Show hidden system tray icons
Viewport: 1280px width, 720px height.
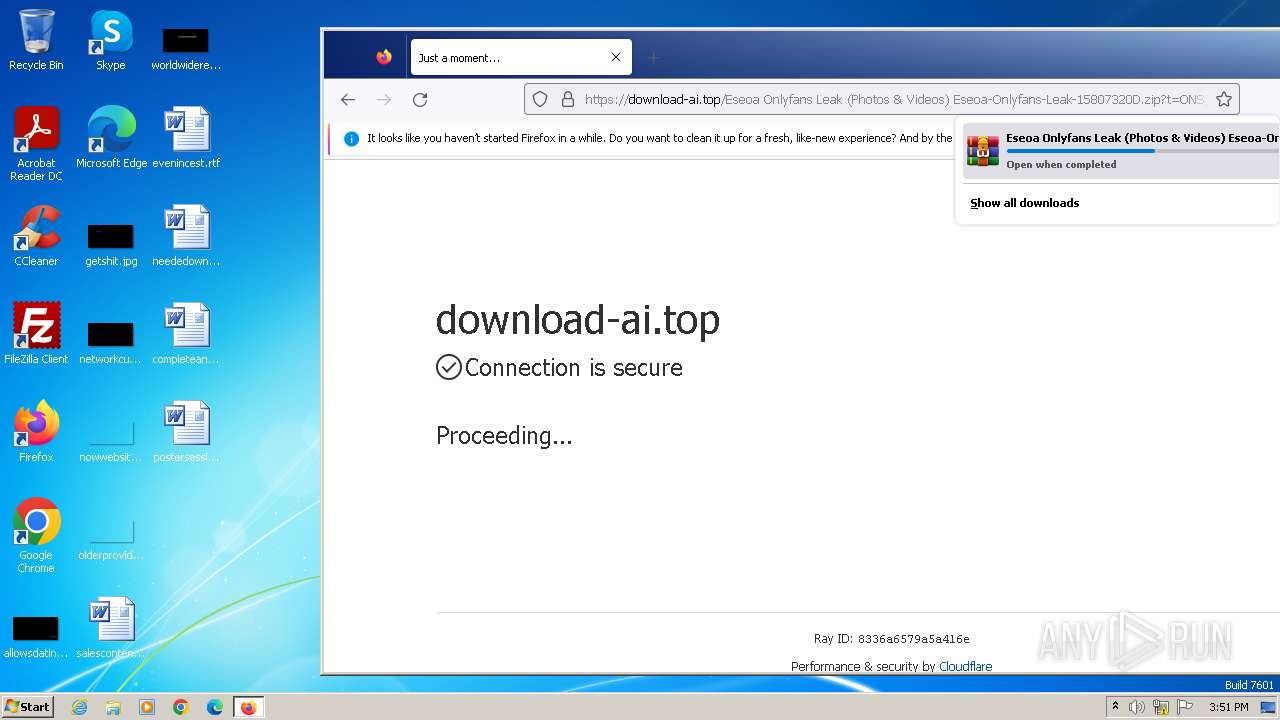pos(1115,707)
